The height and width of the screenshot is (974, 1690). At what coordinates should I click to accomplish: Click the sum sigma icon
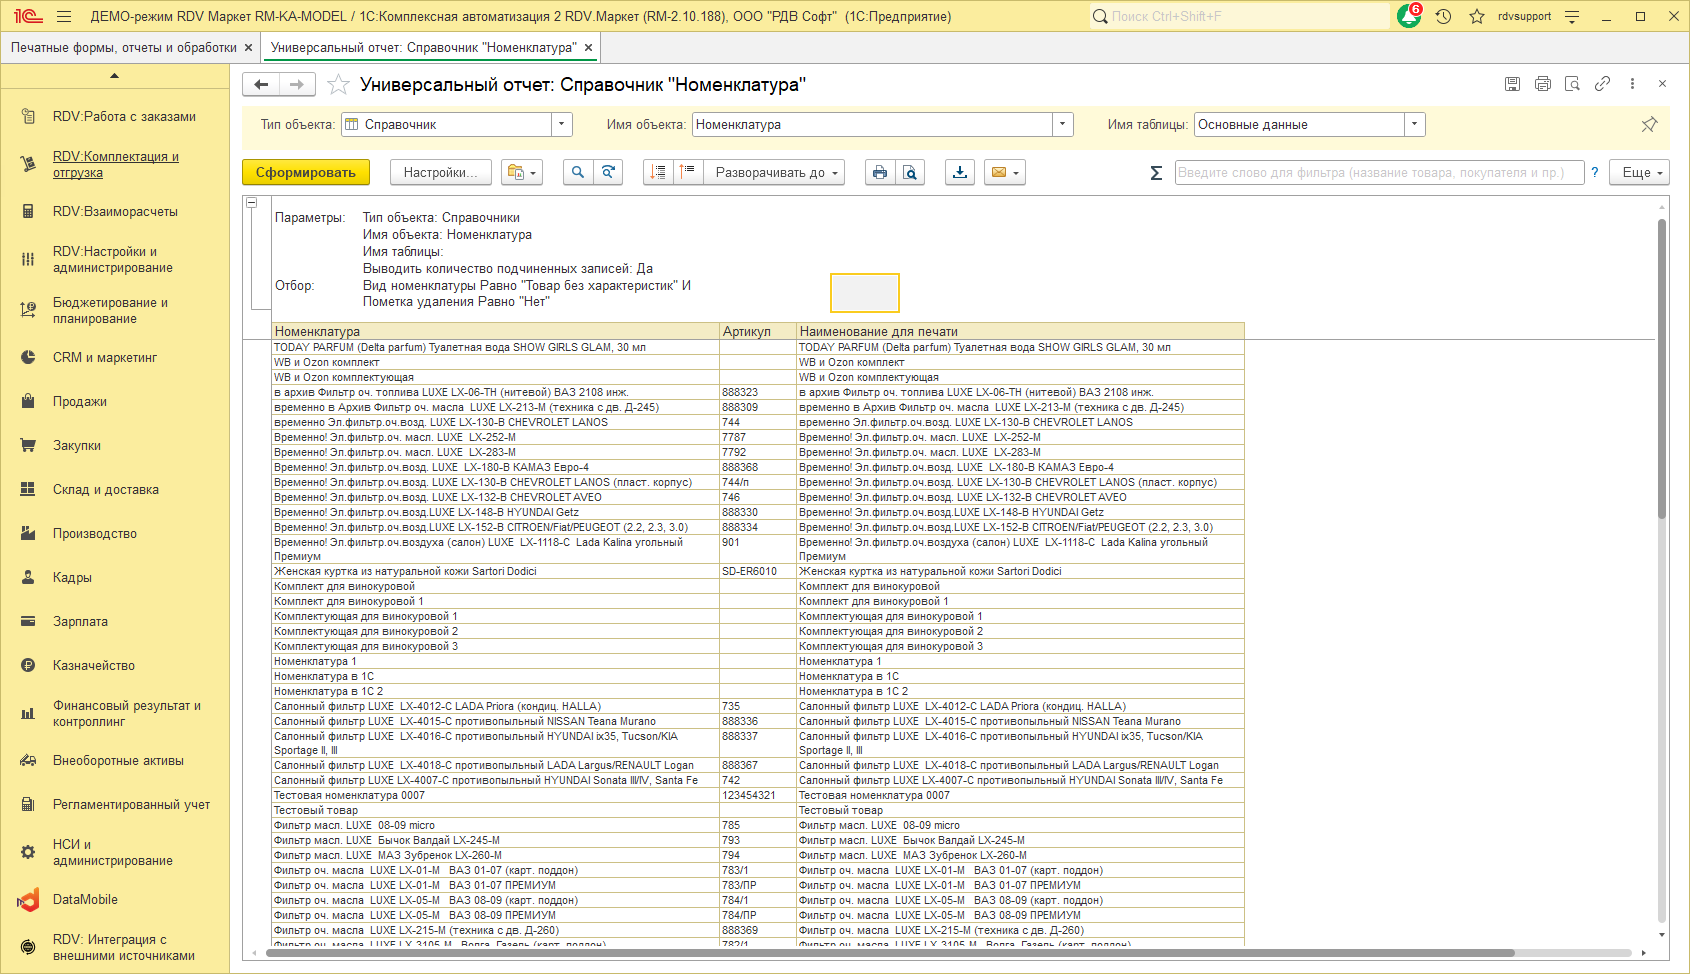[1156, 173]
